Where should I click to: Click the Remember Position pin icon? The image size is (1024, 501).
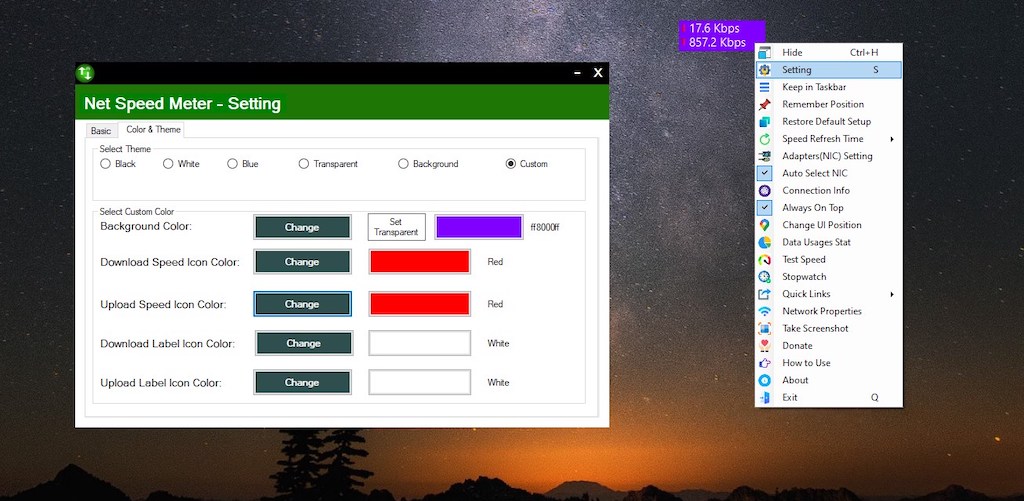pyautogui.click(x=764, y=104)
